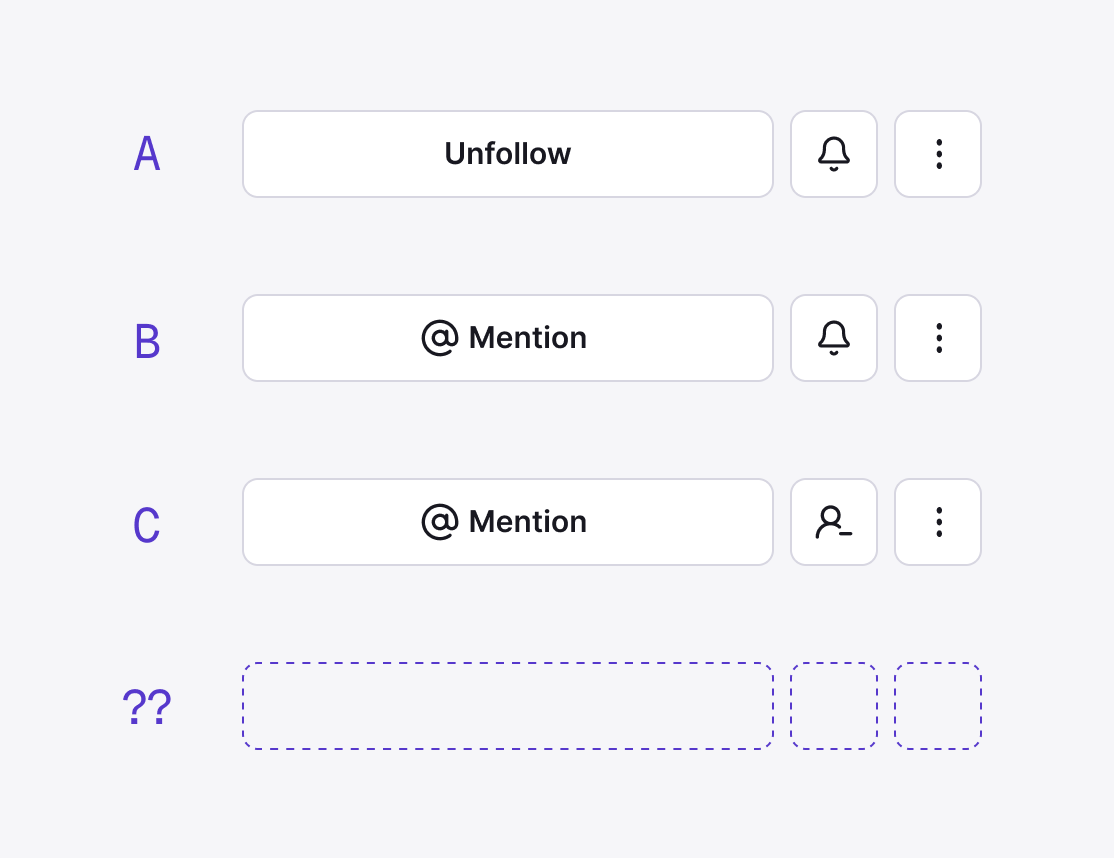Click the rightmost dashed placeholder square
Viewport: 1114px width, 858px height.
click(938, 706)
